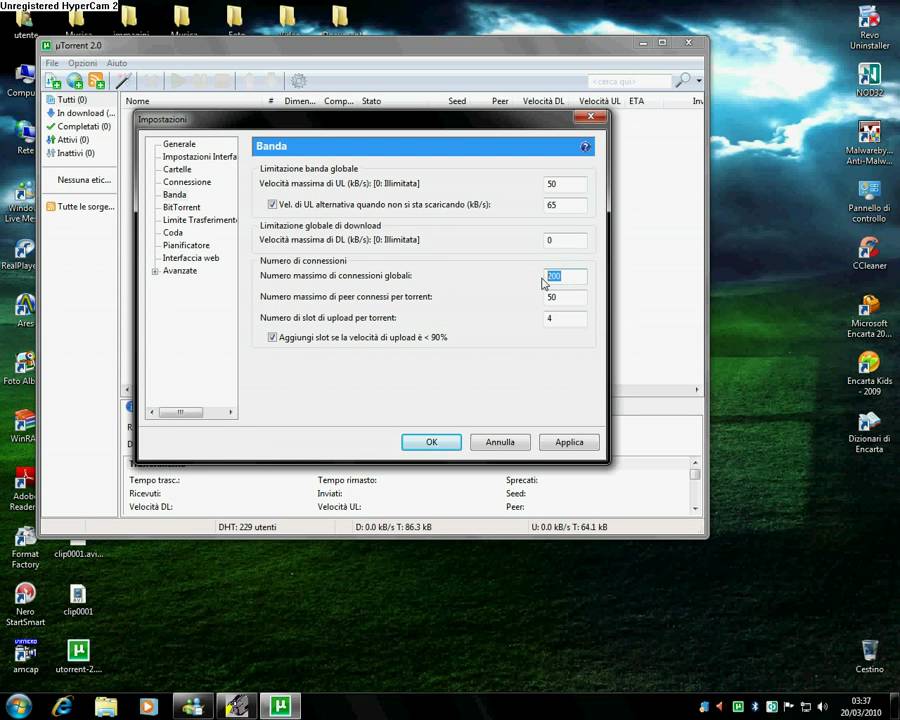Select Pianificatore in settings tree
This screenshot has height=720, width=900.
(x=186, y=245)
